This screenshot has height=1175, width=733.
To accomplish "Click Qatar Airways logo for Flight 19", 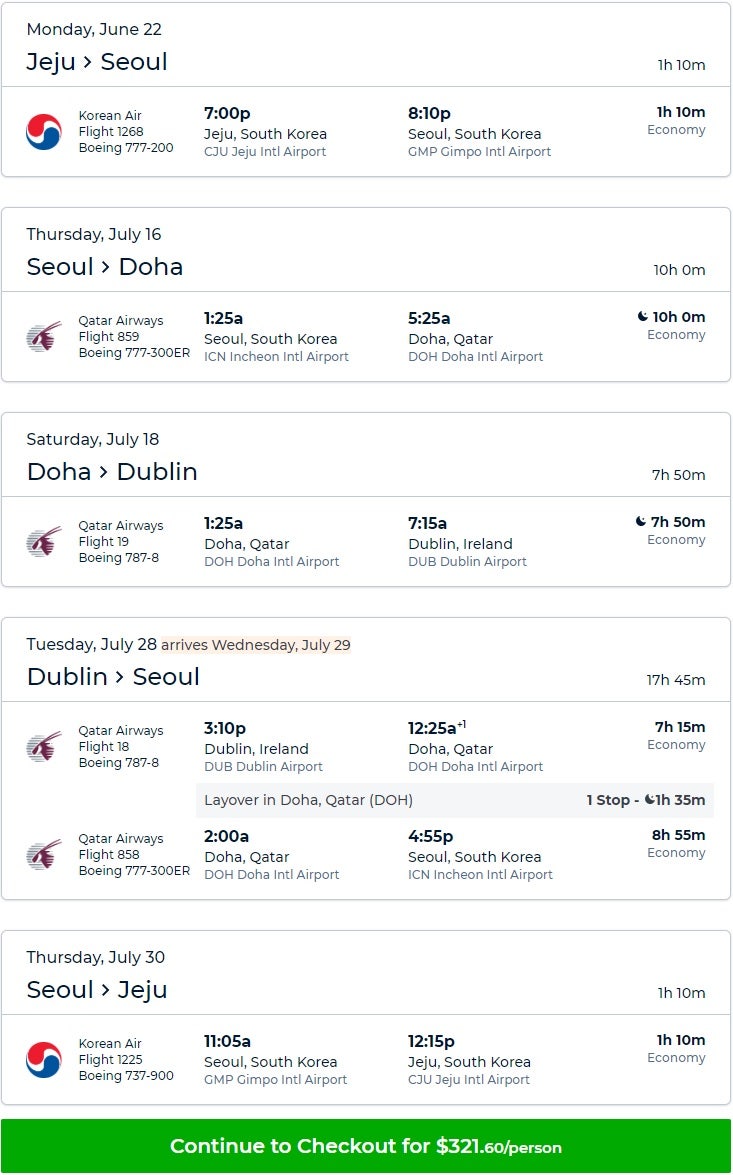I will pos(44,542).
